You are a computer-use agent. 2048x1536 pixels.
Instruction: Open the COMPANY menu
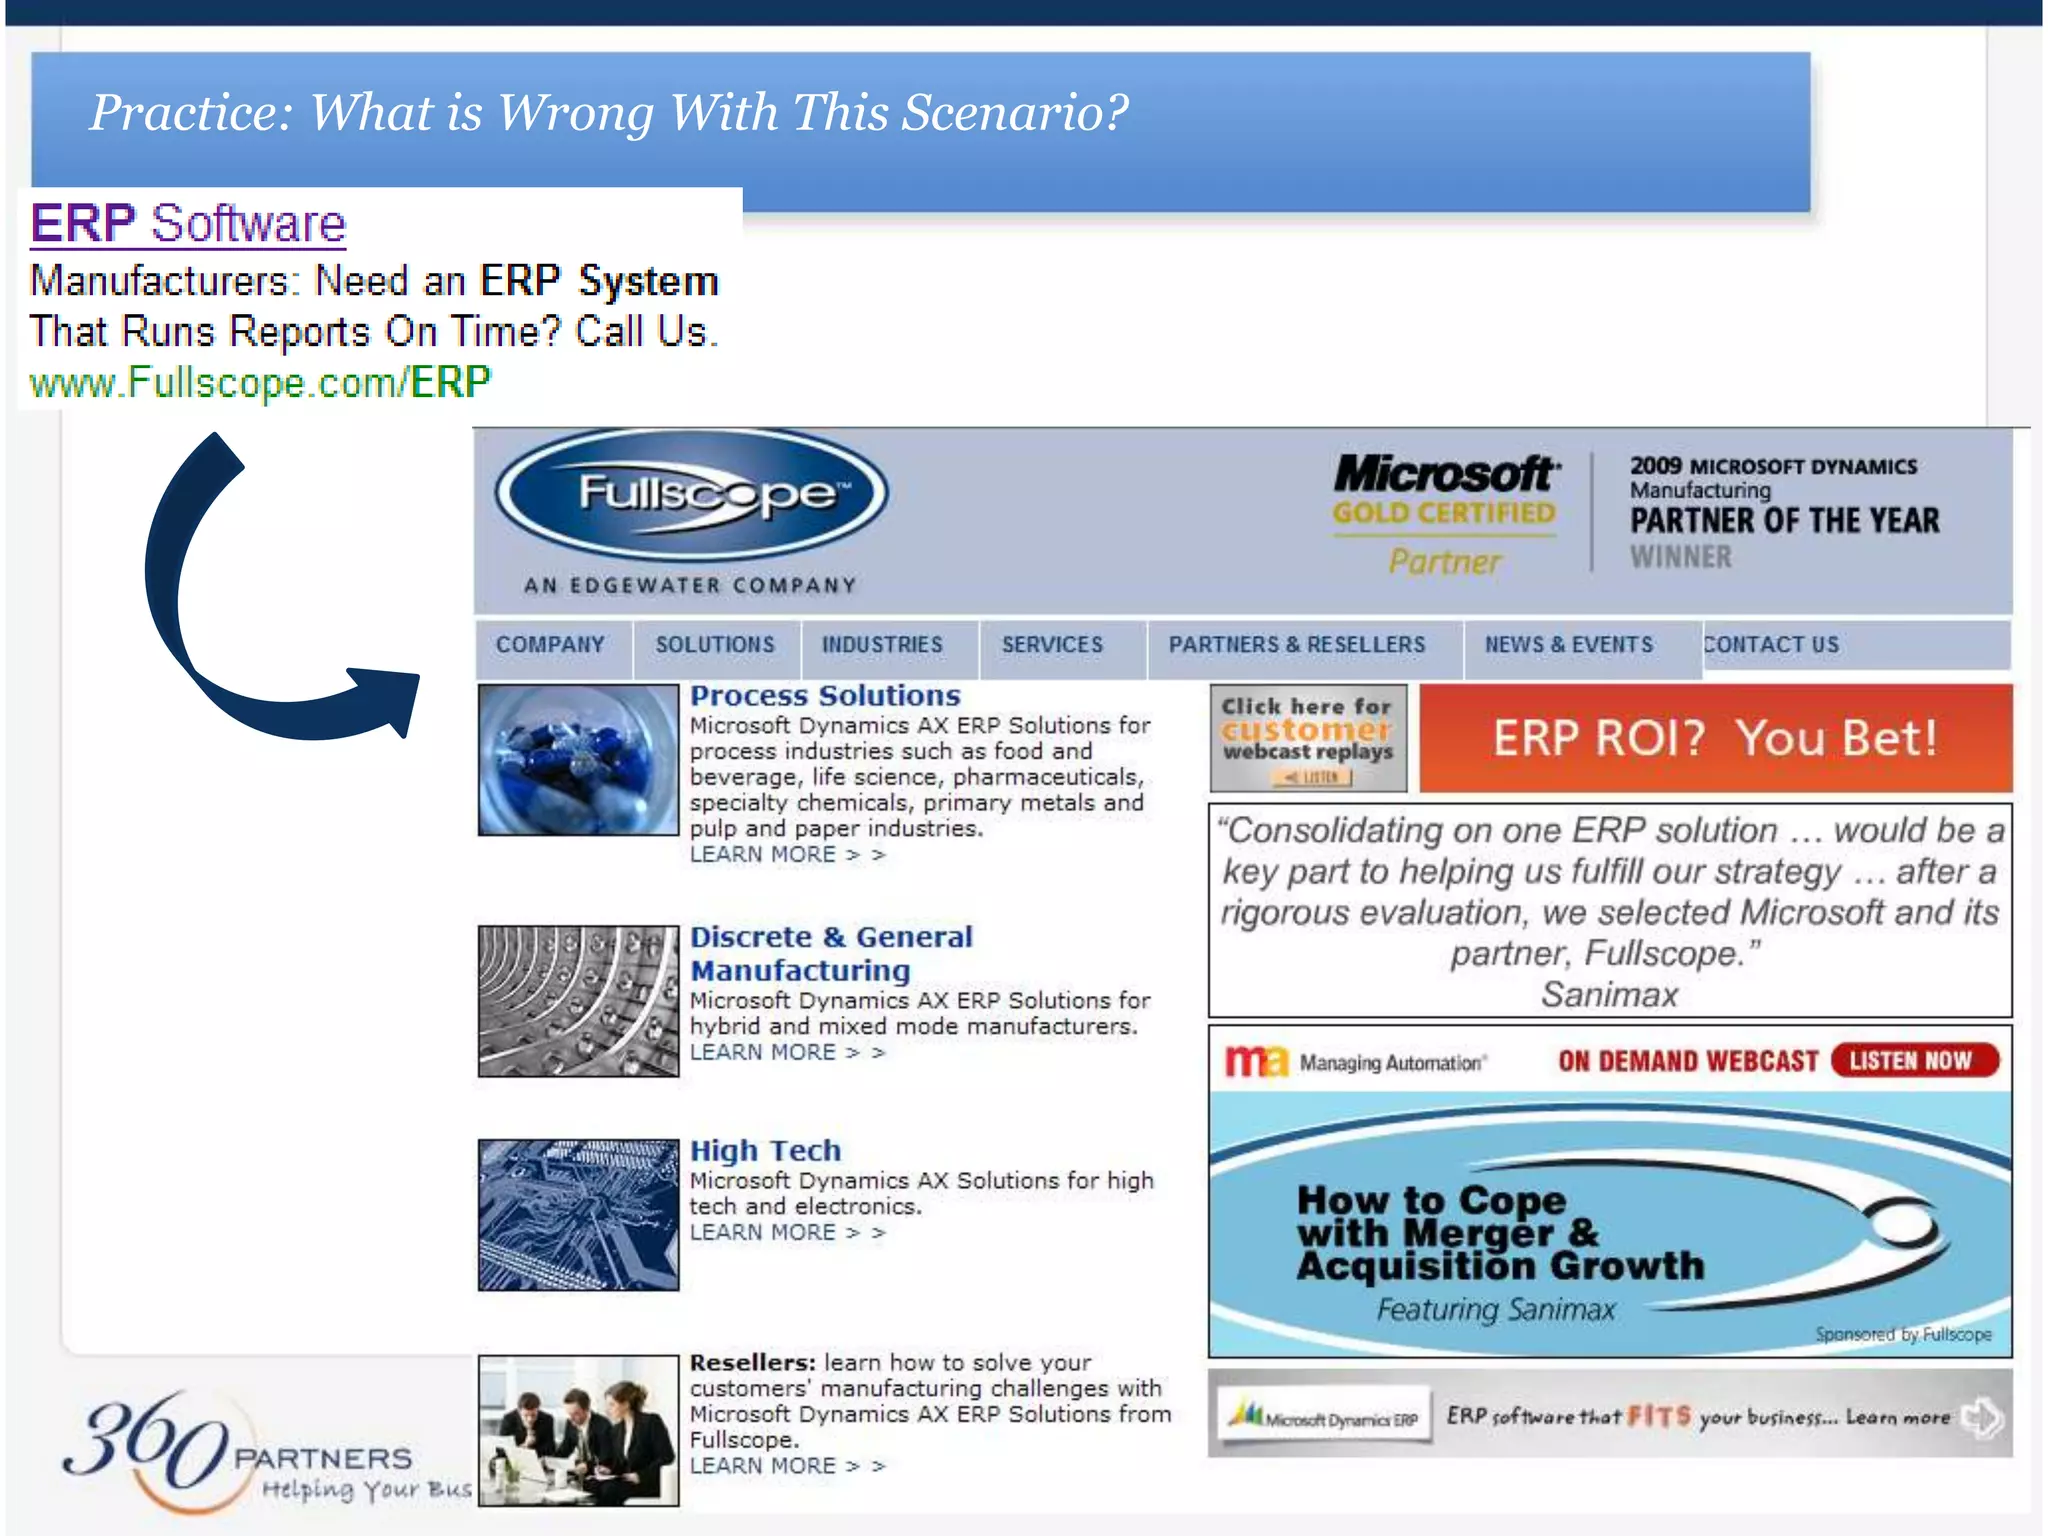click(x=550, y=645)
